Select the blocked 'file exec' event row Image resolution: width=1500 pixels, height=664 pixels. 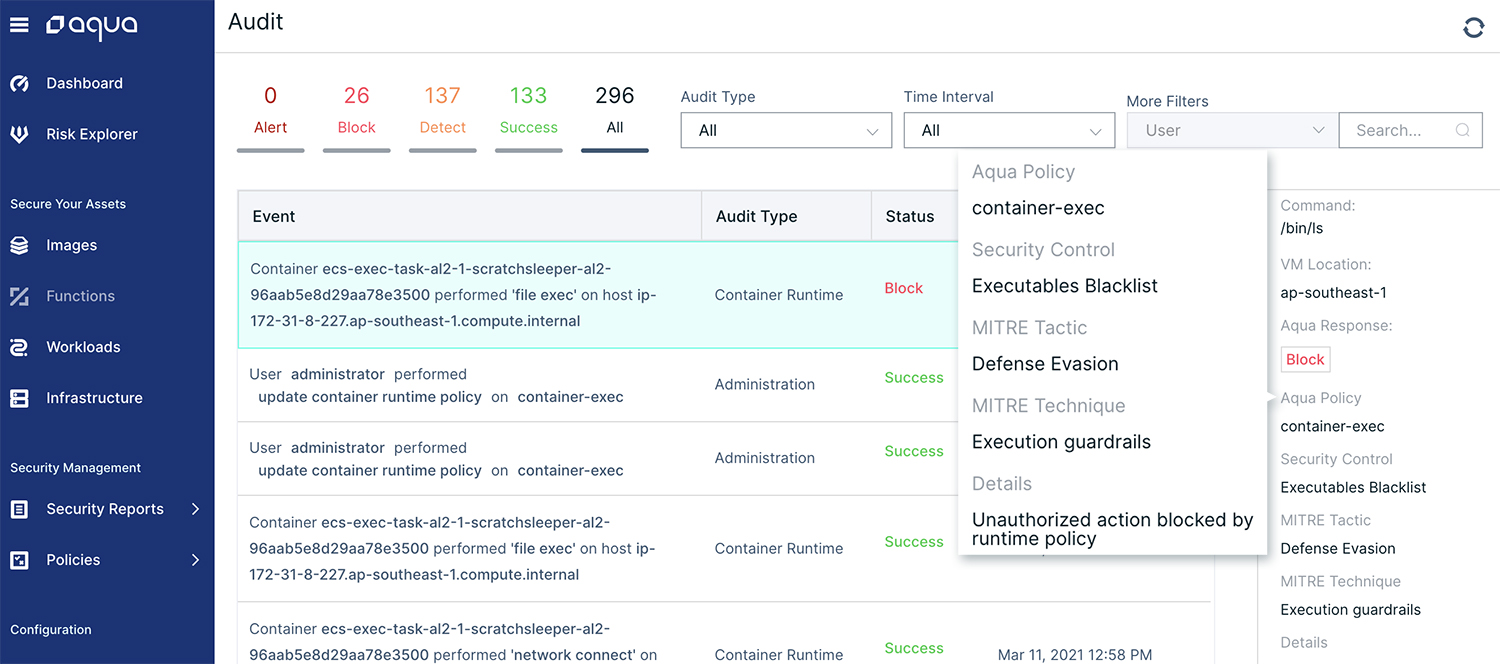click(597, 295)
